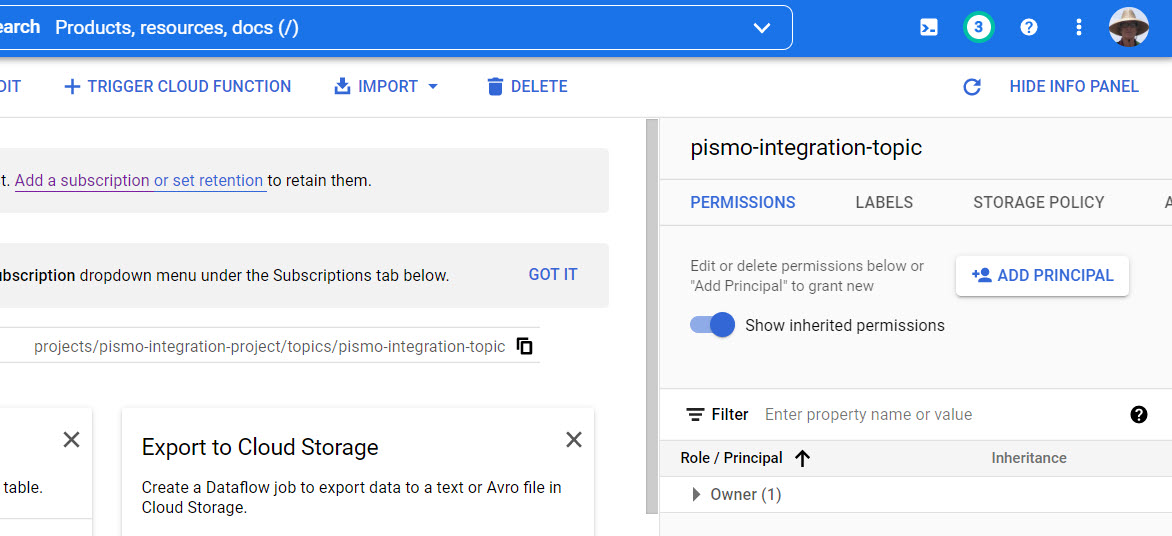Open the three-dot settings menu
Image resolution: width=1172 pixels, height=536 pixels.
1078,28
